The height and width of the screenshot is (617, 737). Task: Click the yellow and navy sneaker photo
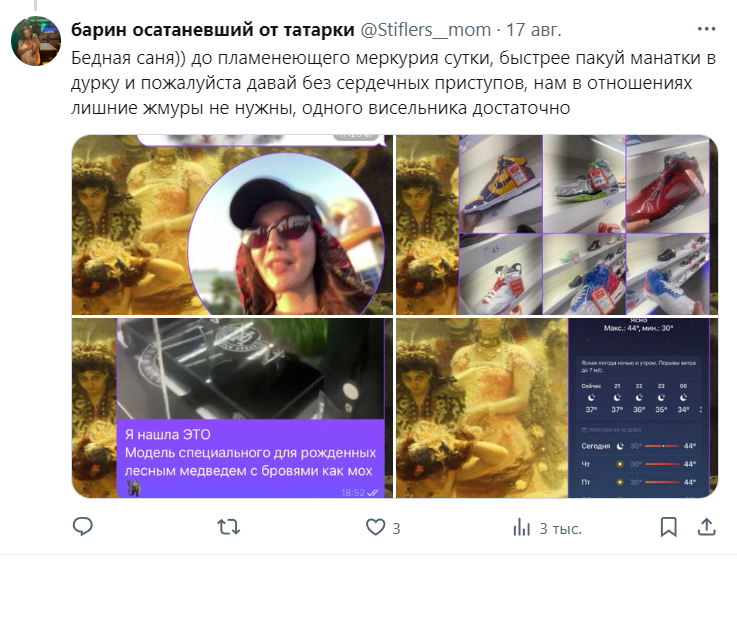(x=501, y=184)
